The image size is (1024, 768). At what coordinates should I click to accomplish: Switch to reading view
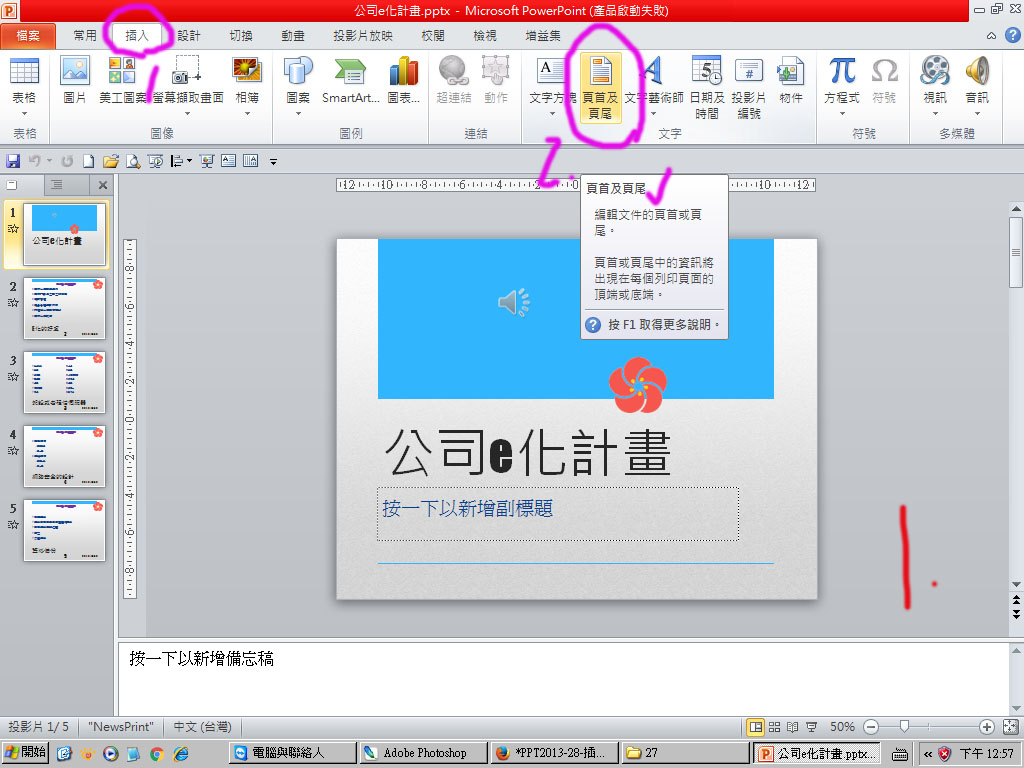792,727
